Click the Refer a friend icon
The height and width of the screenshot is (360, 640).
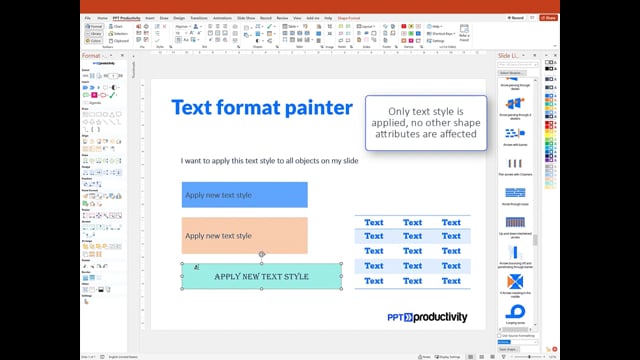pos(464,33)
